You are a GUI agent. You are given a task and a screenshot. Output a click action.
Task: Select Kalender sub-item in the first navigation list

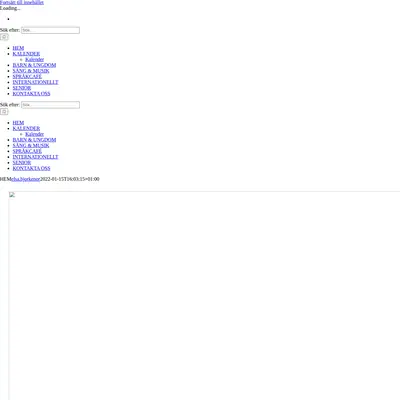pos(35,59)
